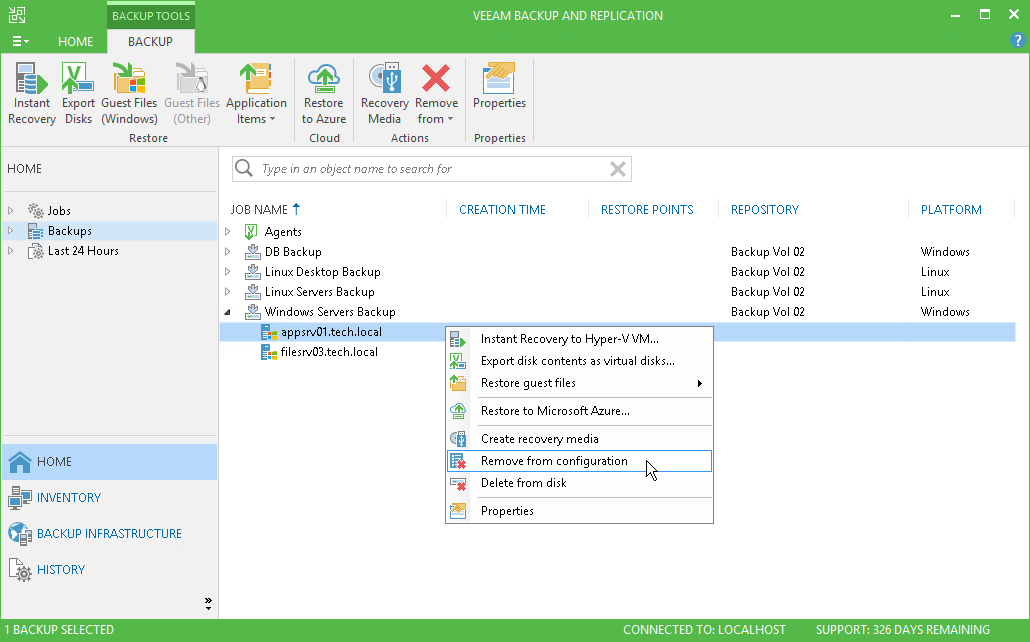Expand the Last 24 Hours node
Viewport: 1030px width, 642px height.
pos(11,250)
